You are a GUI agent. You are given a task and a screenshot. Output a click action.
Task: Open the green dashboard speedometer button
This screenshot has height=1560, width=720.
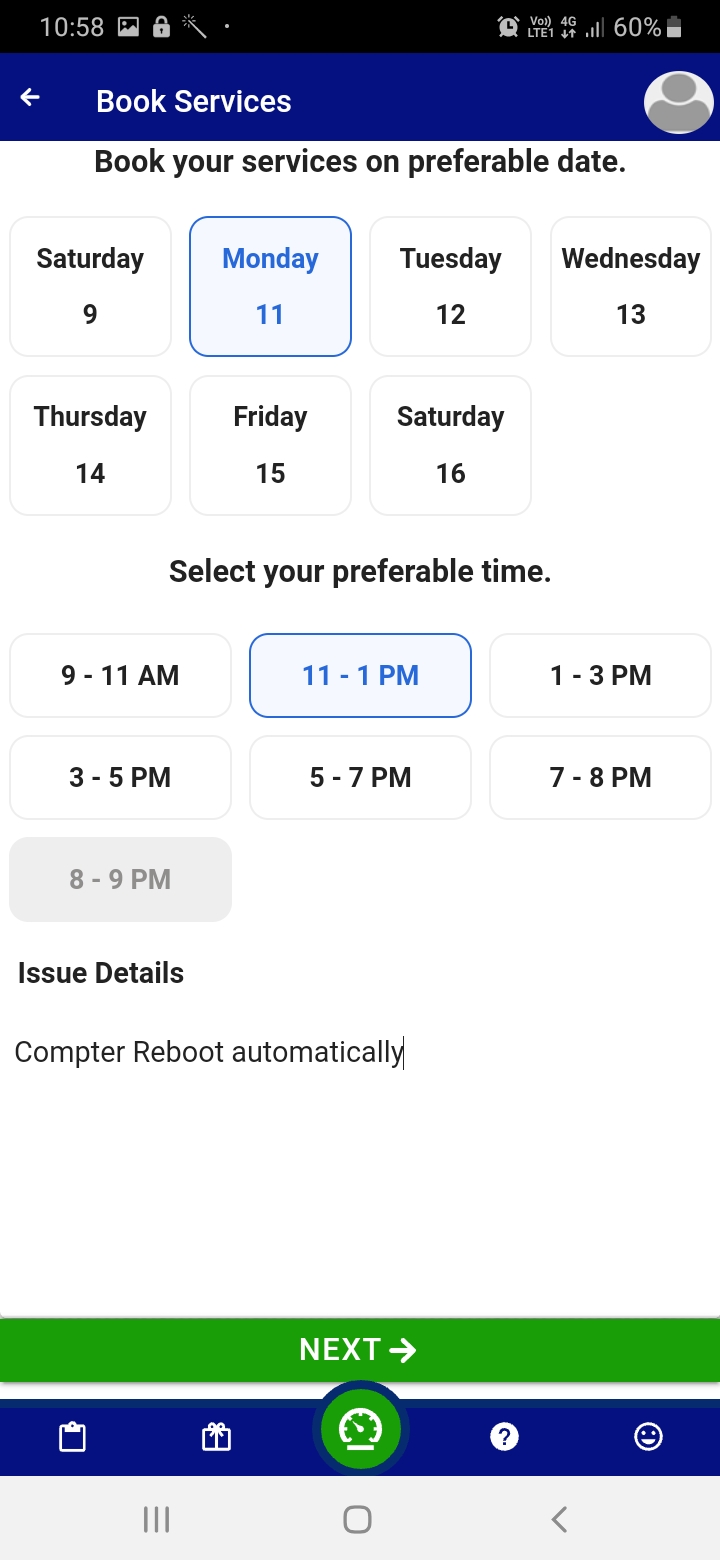point(360,1430)
